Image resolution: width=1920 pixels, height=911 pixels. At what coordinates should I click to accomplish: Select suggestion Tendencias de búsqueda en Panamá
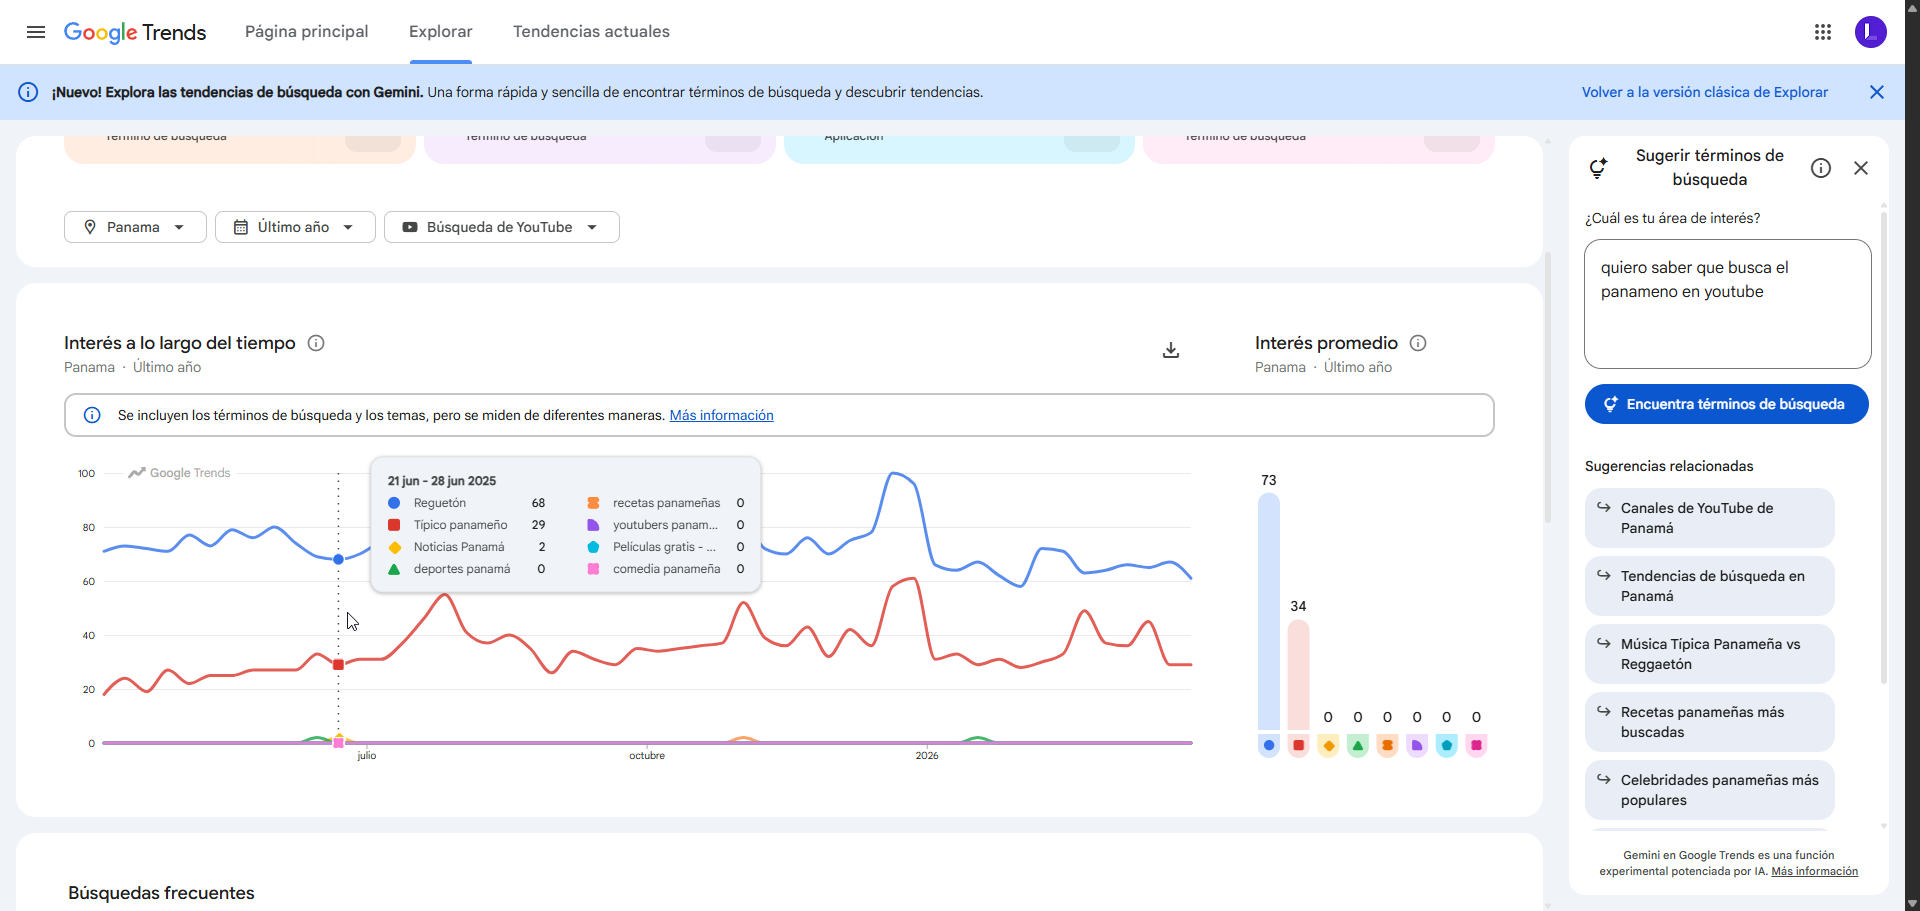click(x=1709, y=586)
